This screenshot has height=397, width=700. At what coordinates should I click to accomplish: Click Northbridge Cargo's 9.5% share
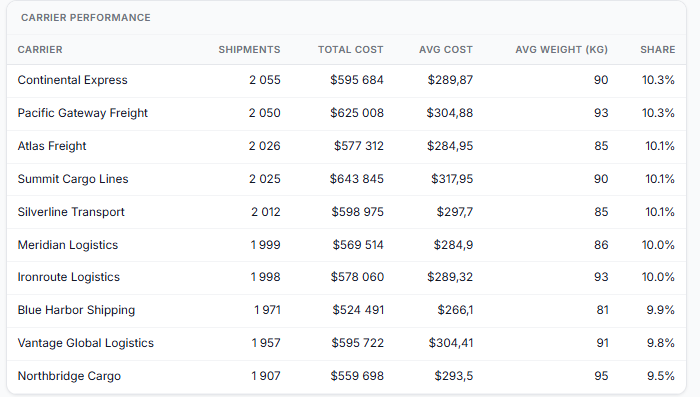point(661,376)
